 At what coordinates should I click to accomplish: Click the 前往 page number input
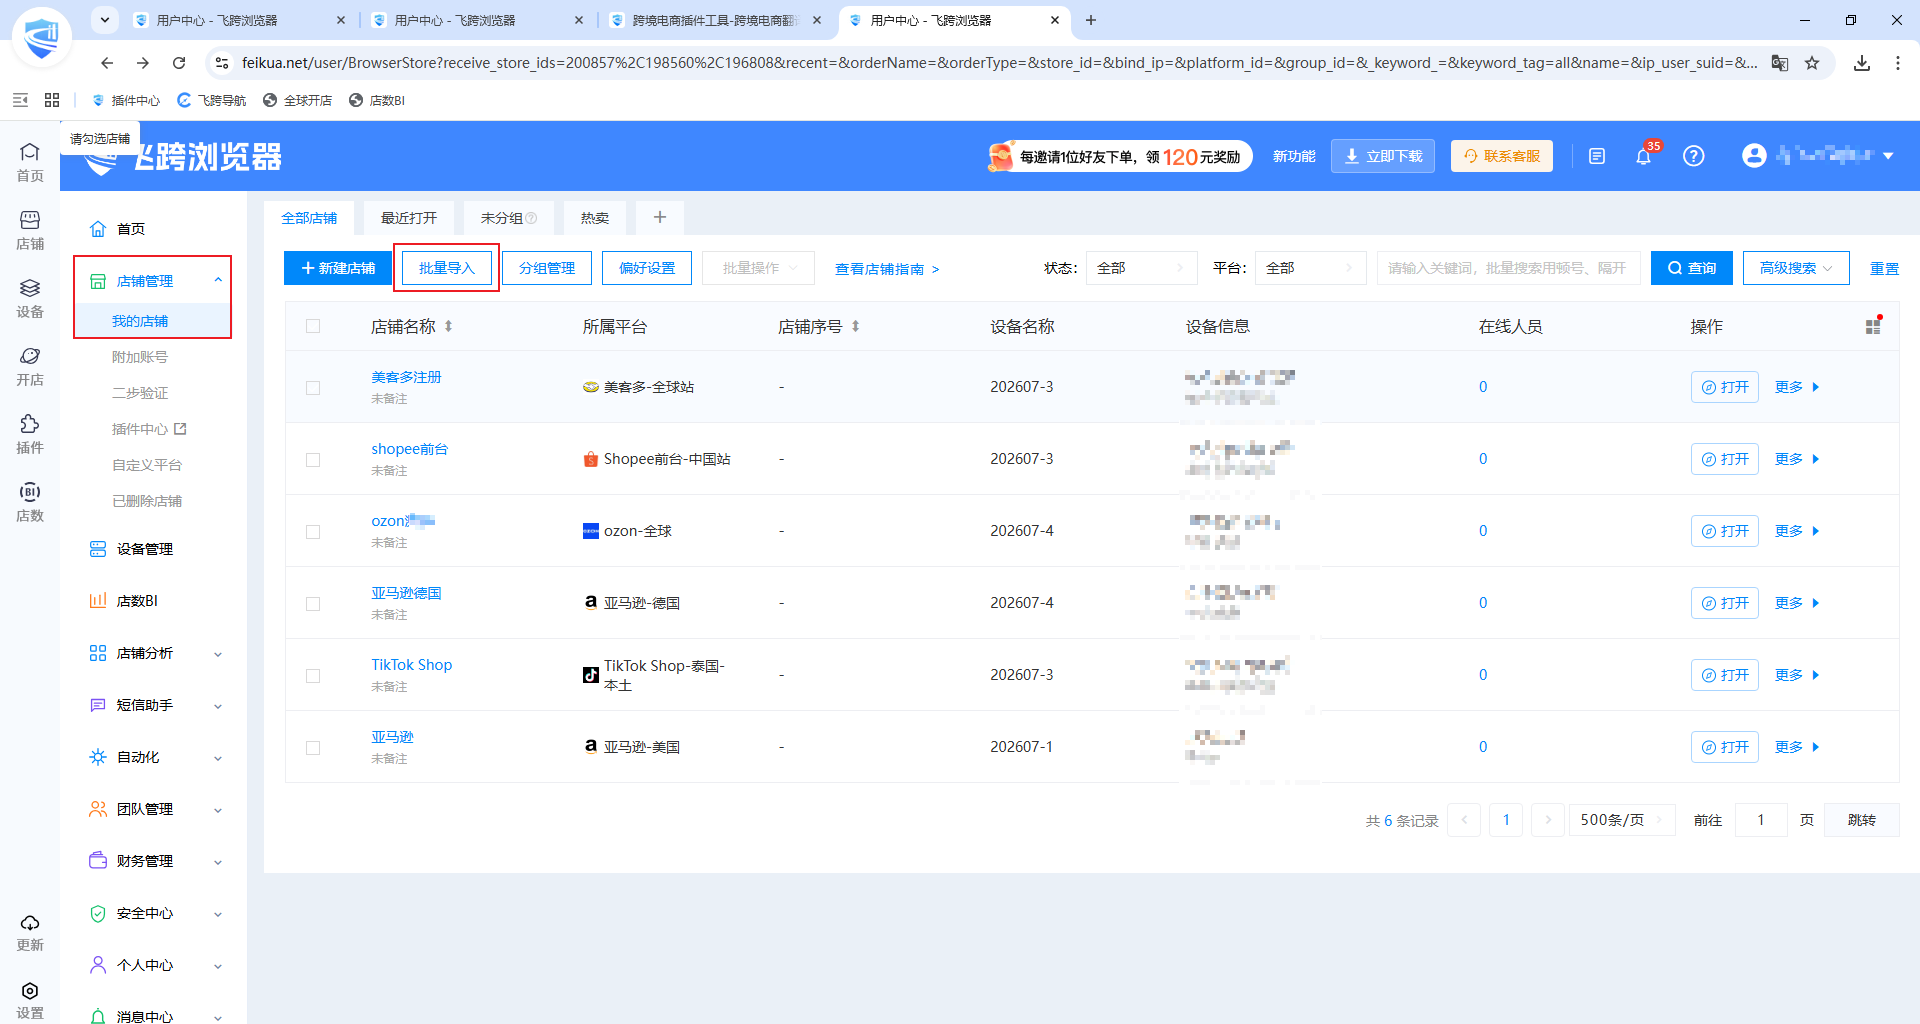point(1761,820)
